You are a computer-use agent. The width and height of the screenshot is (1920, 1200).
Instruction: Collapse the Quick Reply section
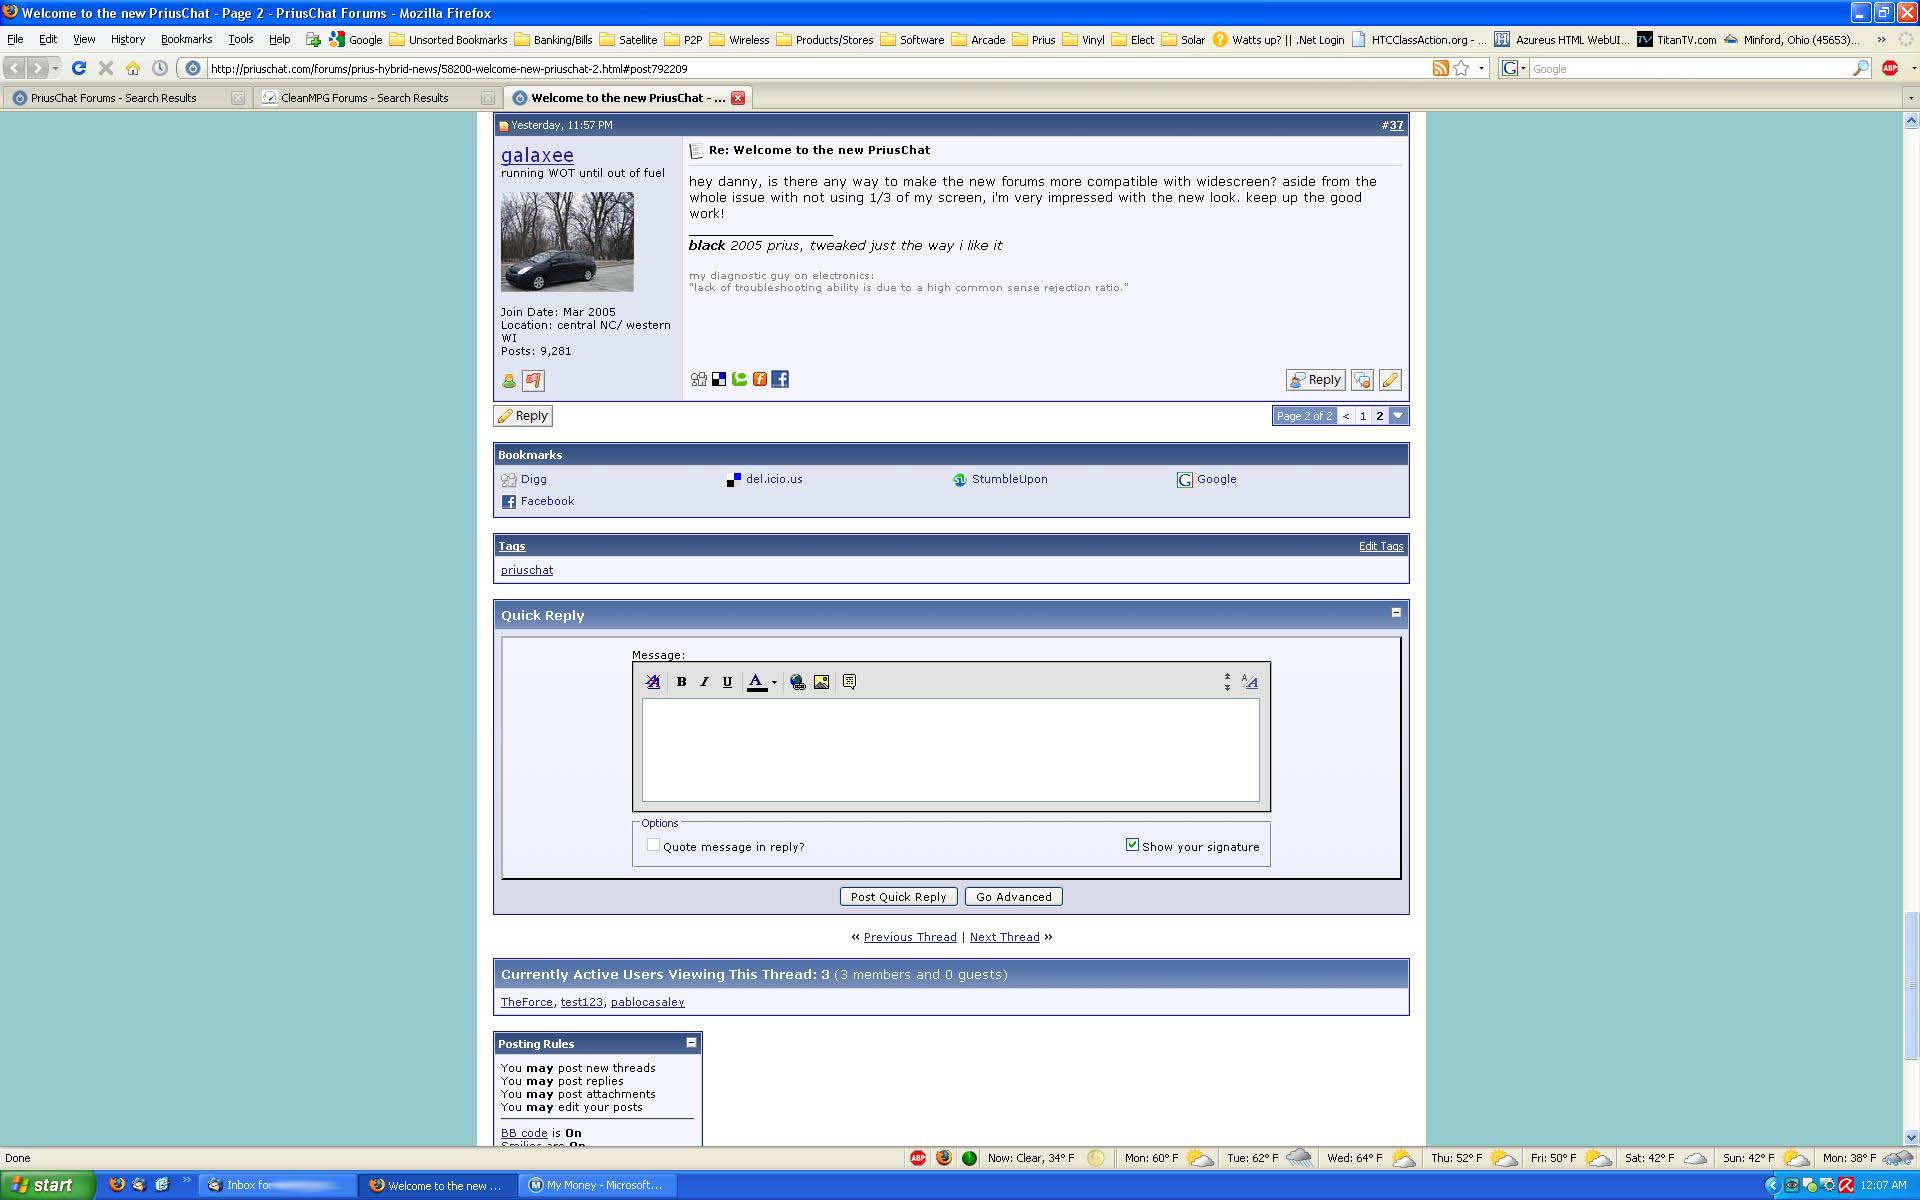tap(1396, 613)
